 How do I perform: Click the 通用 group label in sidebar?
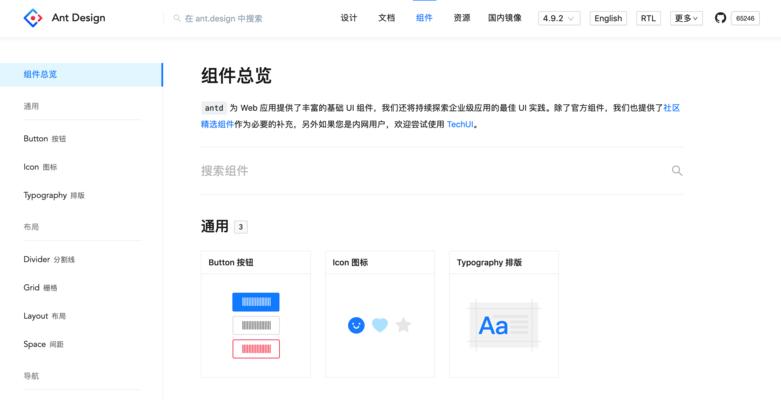pyautogui.click(x=31, y=106)
